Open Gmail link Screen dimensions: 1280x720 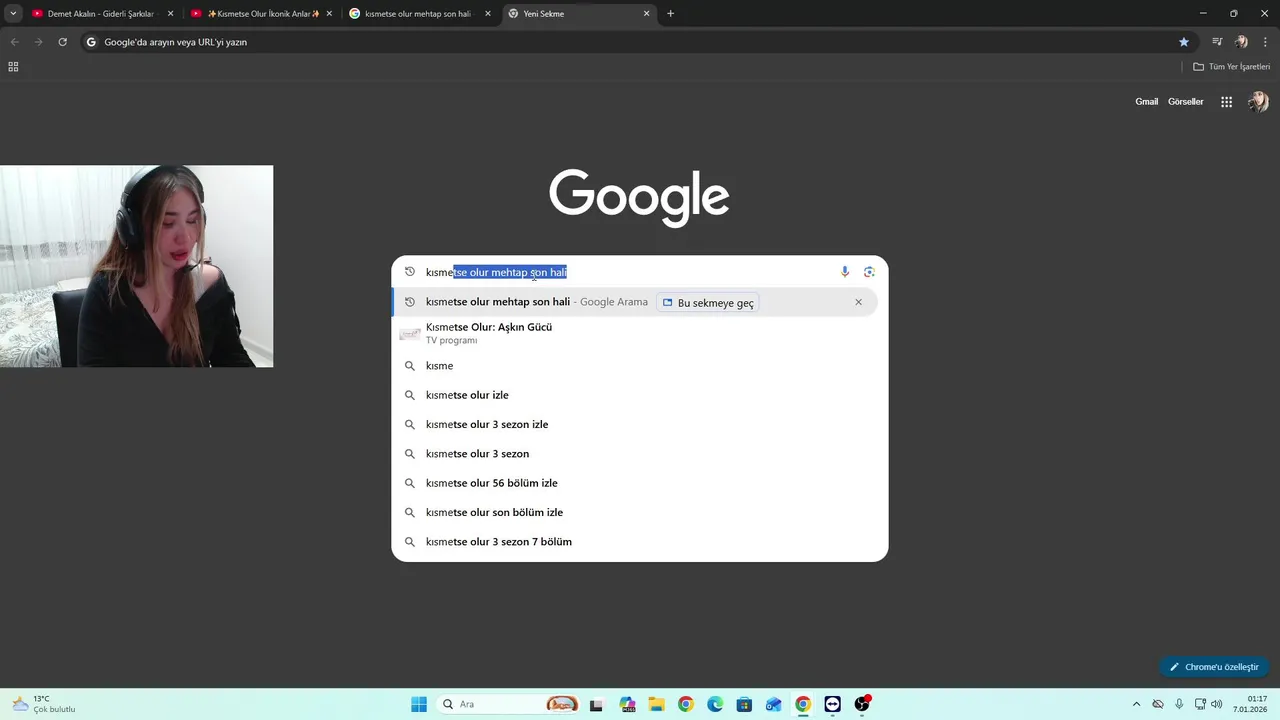tap(1146, 102)
